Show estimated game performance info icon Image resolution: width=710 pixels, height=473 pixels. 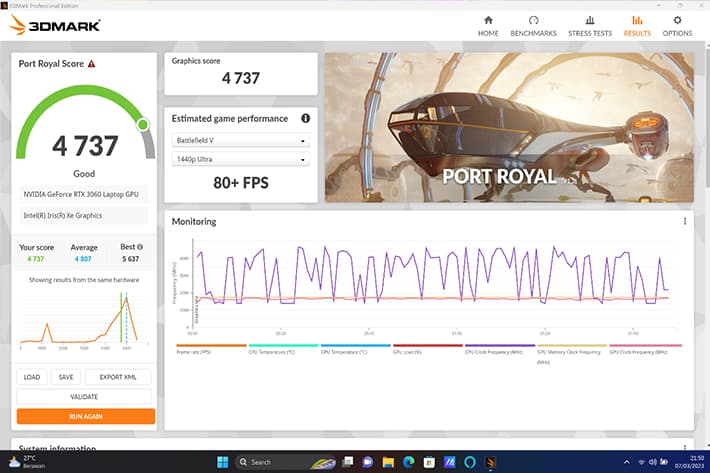(x=306, y=118)
